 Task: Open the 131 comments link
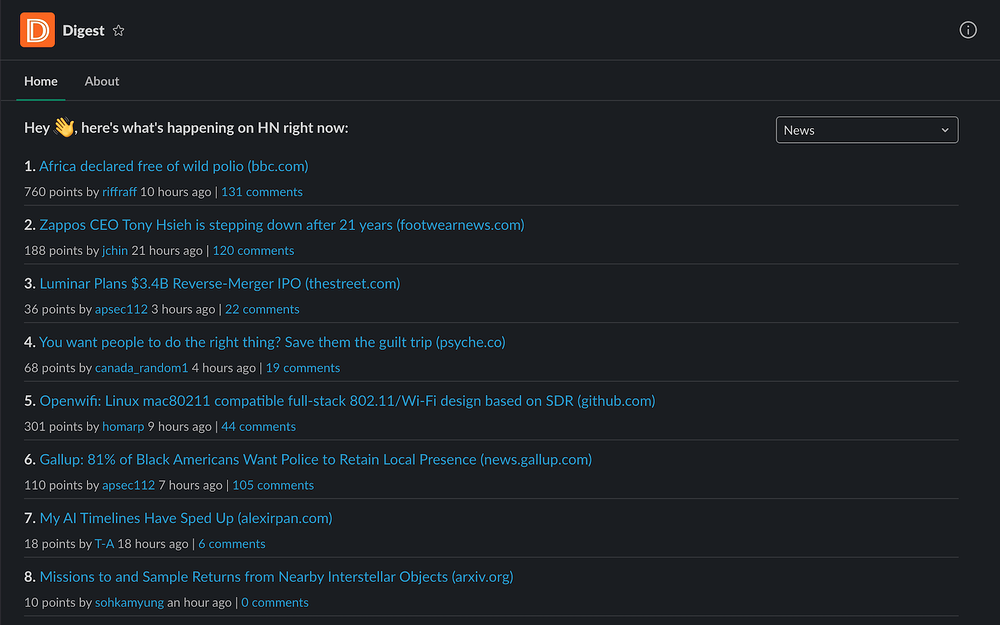coord(261,192)
